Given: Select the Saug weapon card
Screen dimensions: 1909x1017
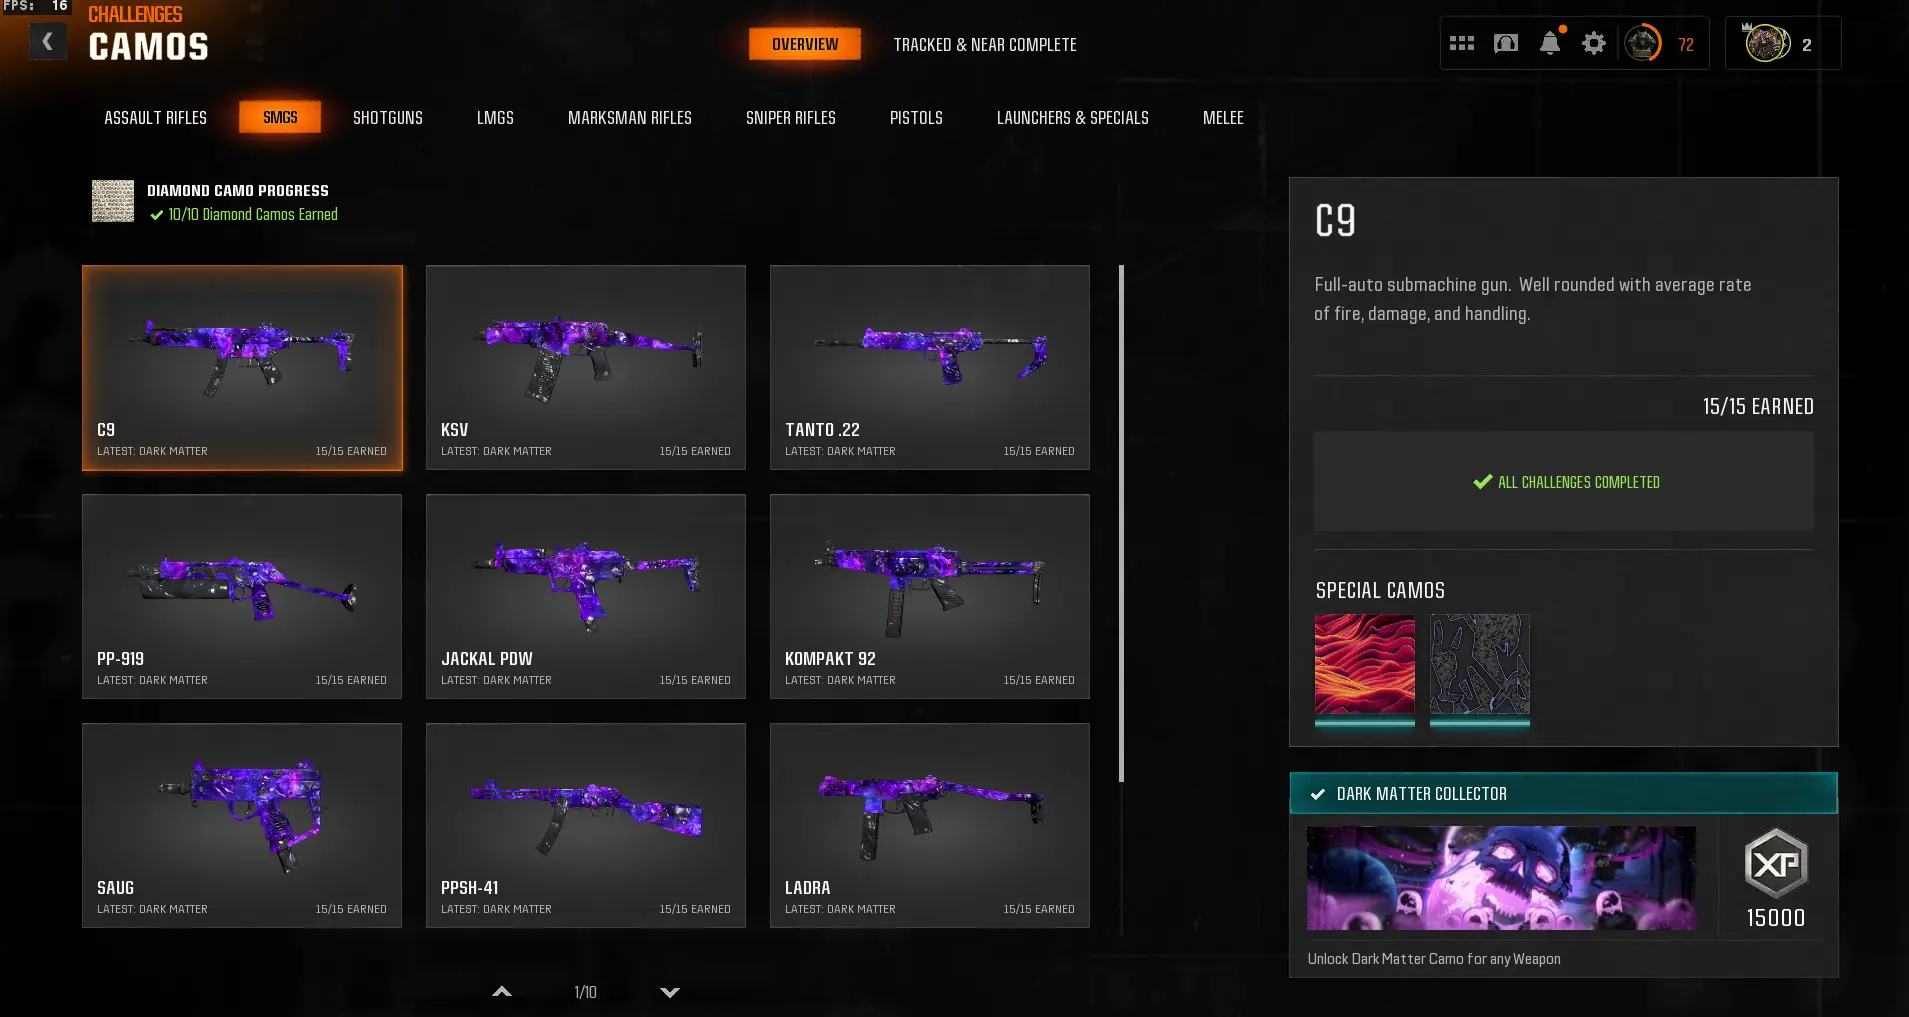Looking at the screenshot, I should [x=242, y=825].
